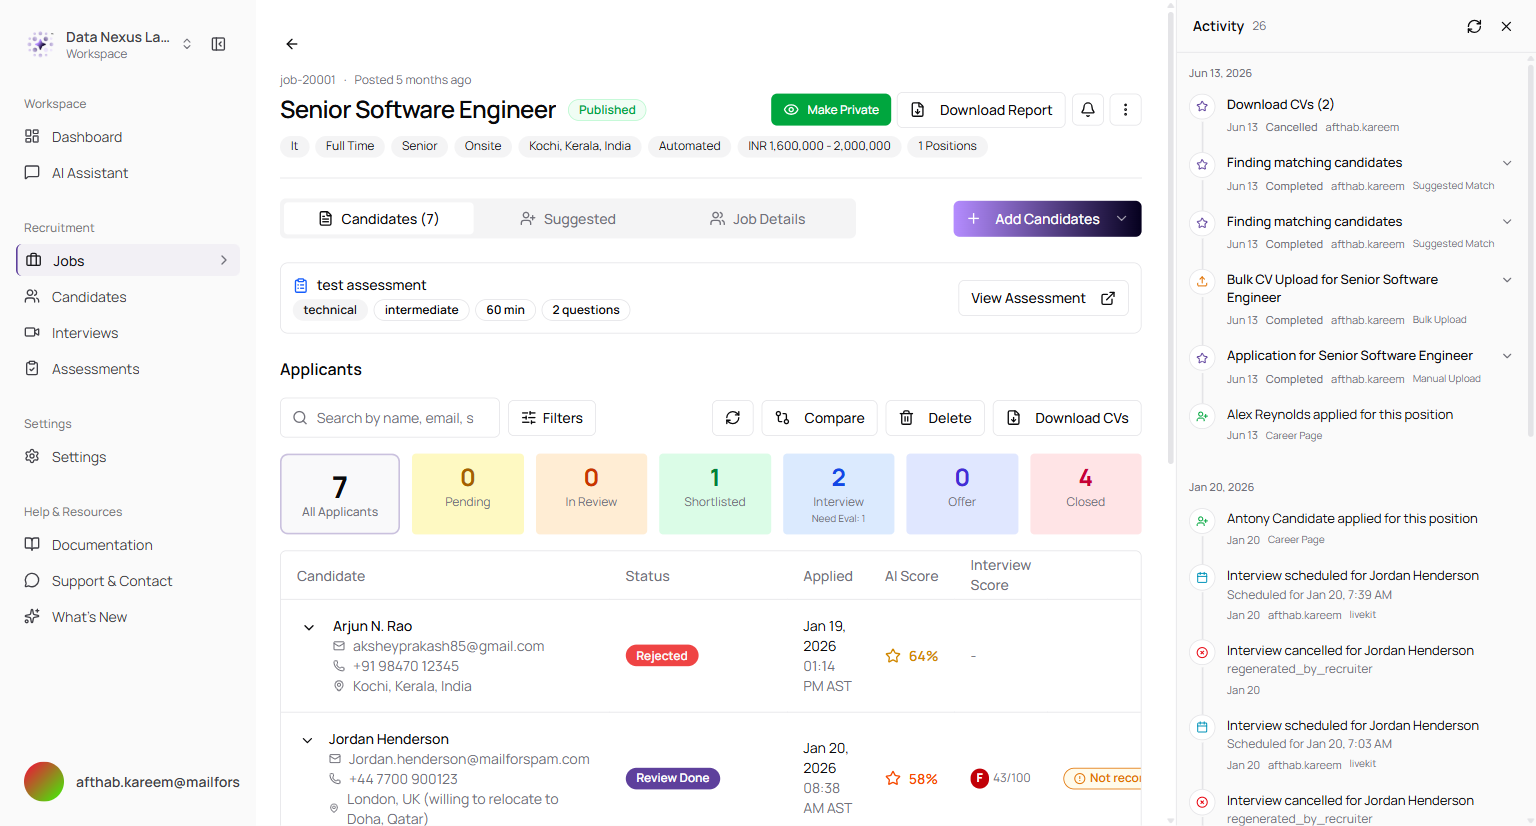Star the Download CVs activity entry
The height and width of the screenshot is (826, 1536).
point(1202,106)
